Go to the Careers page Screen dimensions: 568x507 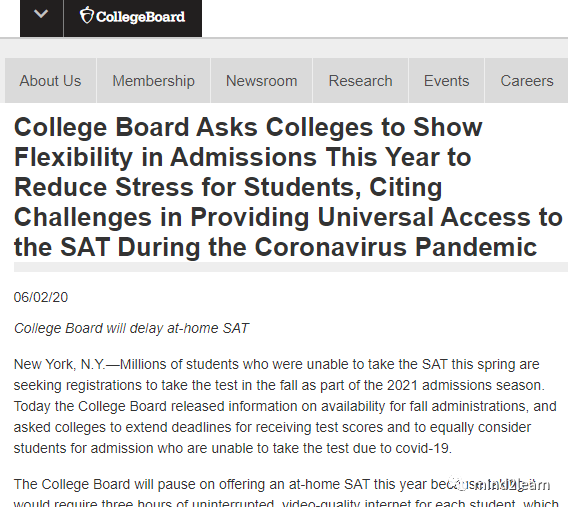527,81
